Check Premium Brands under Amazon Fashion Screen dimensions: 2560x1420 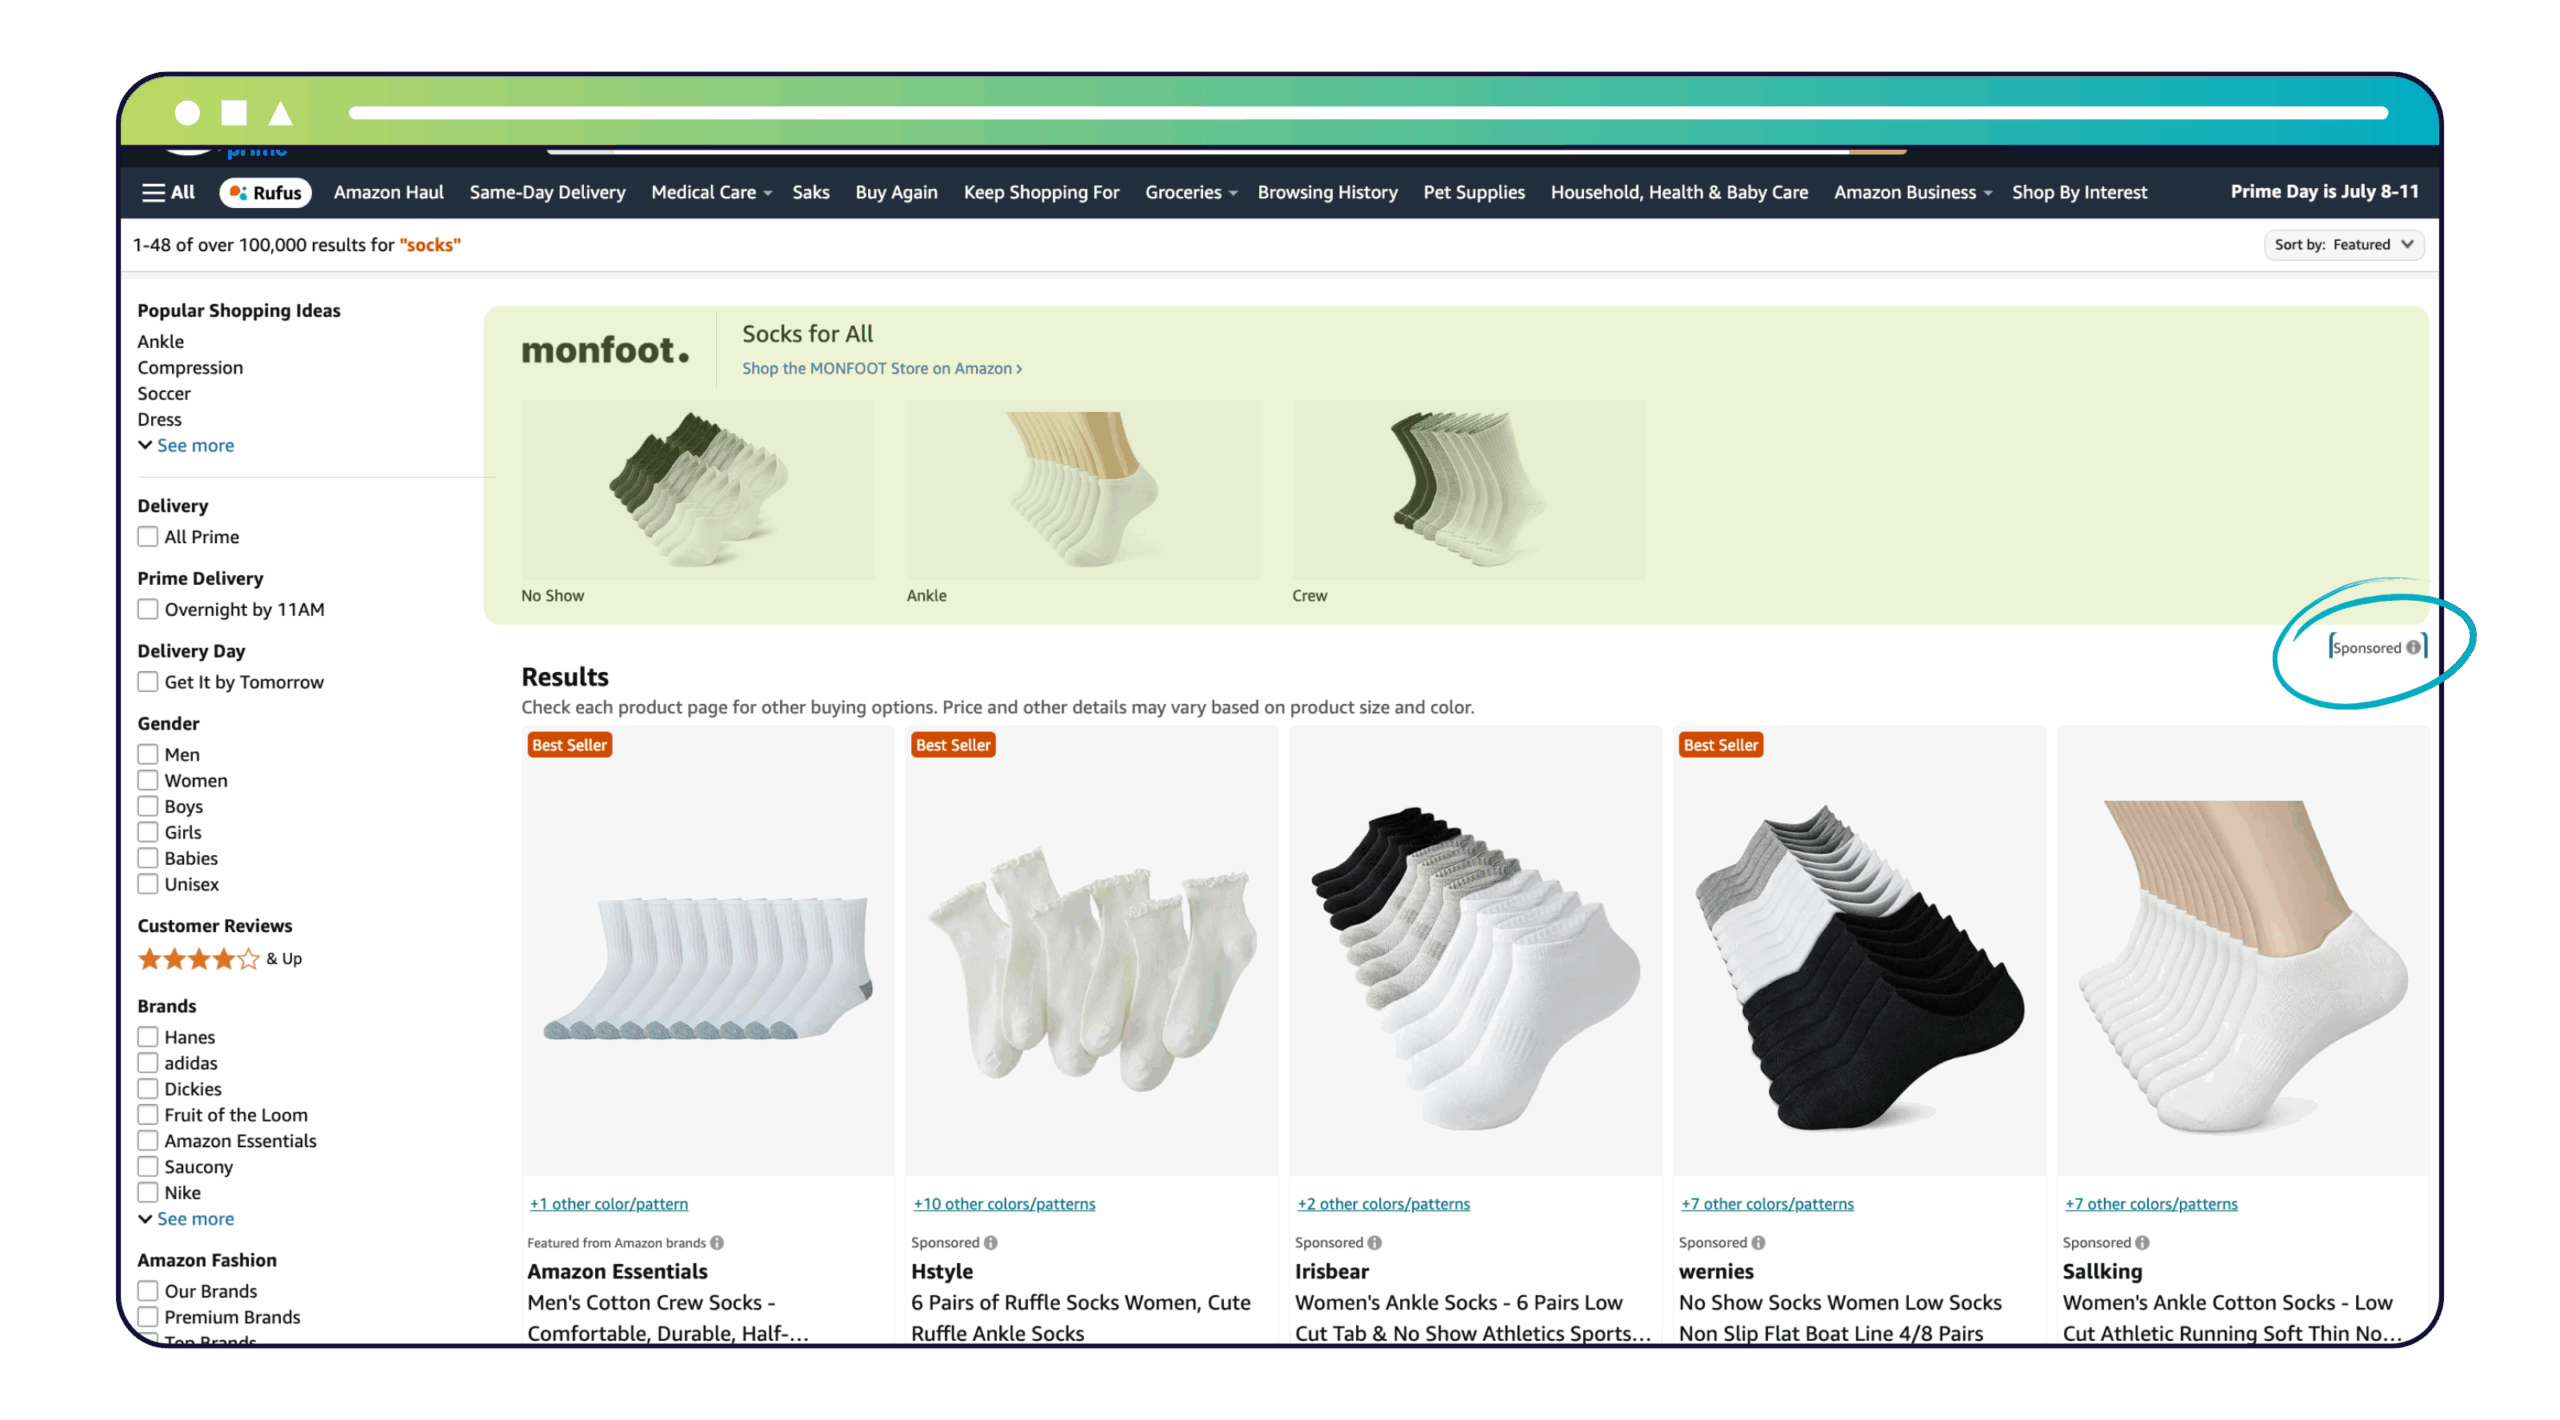(x=148, y=1317)
